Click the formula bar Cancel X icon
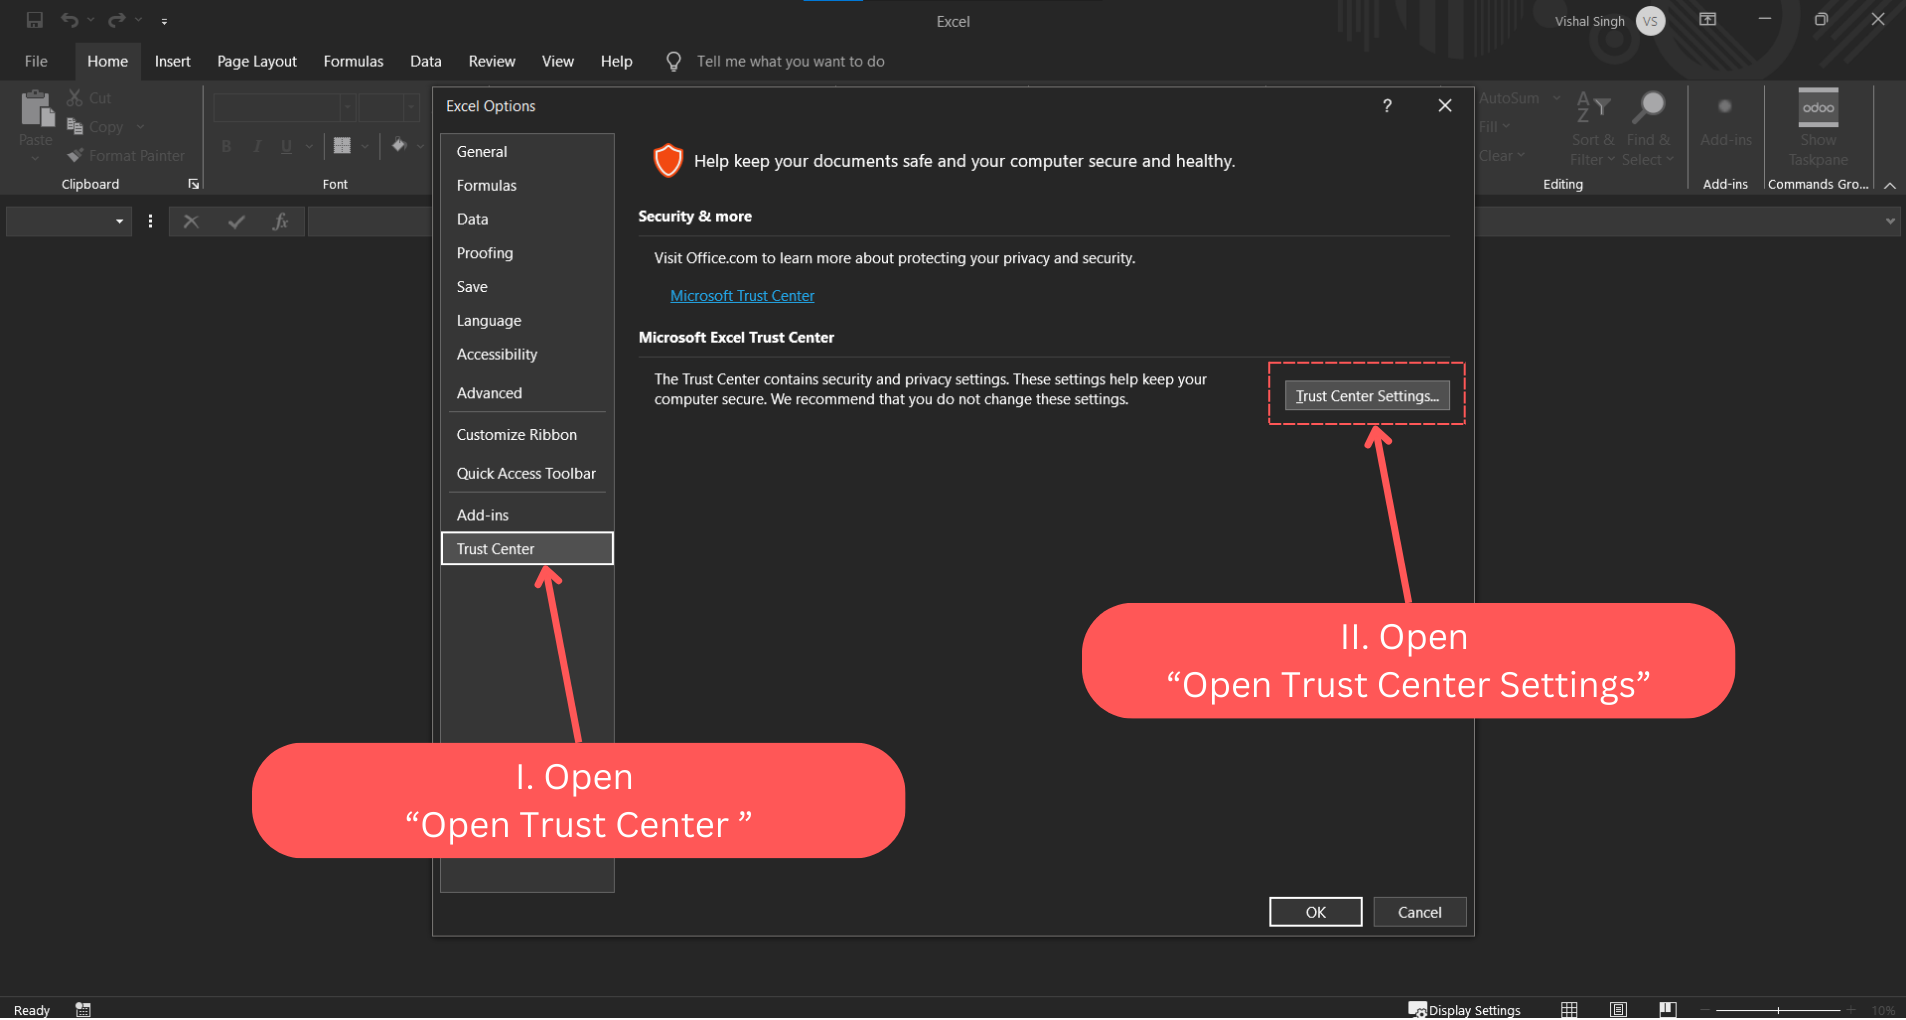Screen dimensions: 1906x1020 [x=191, y=221]
